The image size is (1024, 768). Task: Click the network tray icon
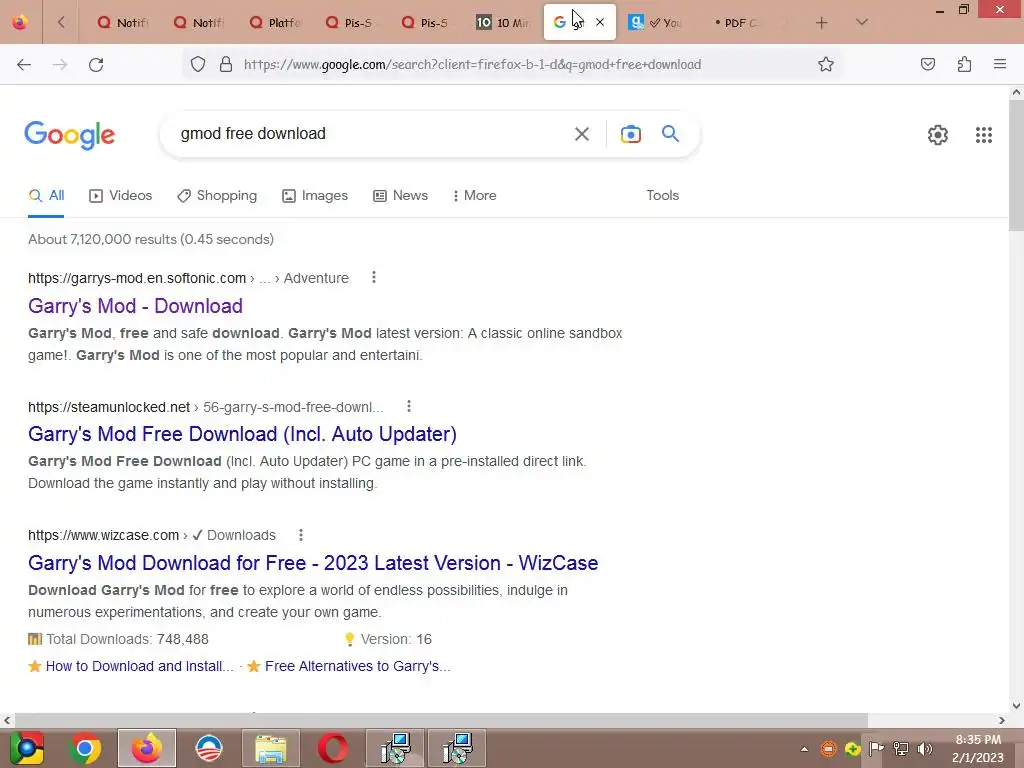901,748
